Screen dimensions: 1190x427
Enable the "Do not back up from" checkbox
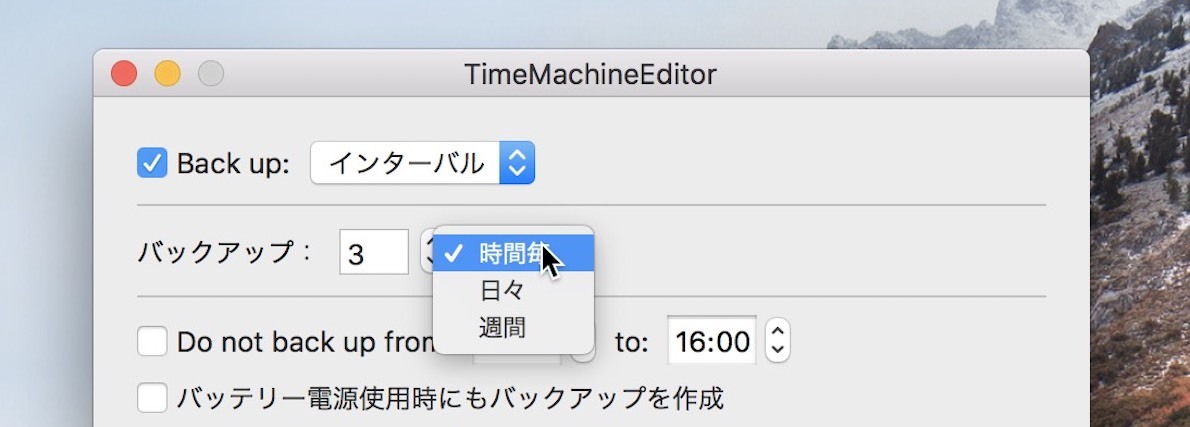pos(152,342)
